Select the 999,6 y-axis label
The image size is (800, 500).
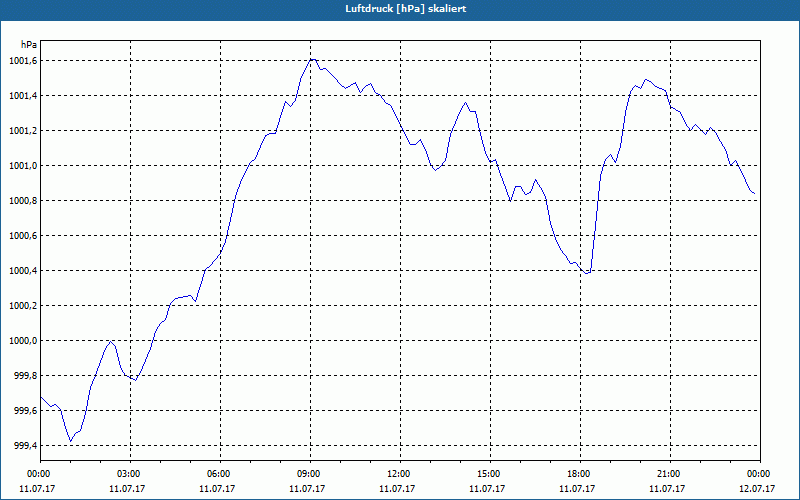(x=25, y=411)
